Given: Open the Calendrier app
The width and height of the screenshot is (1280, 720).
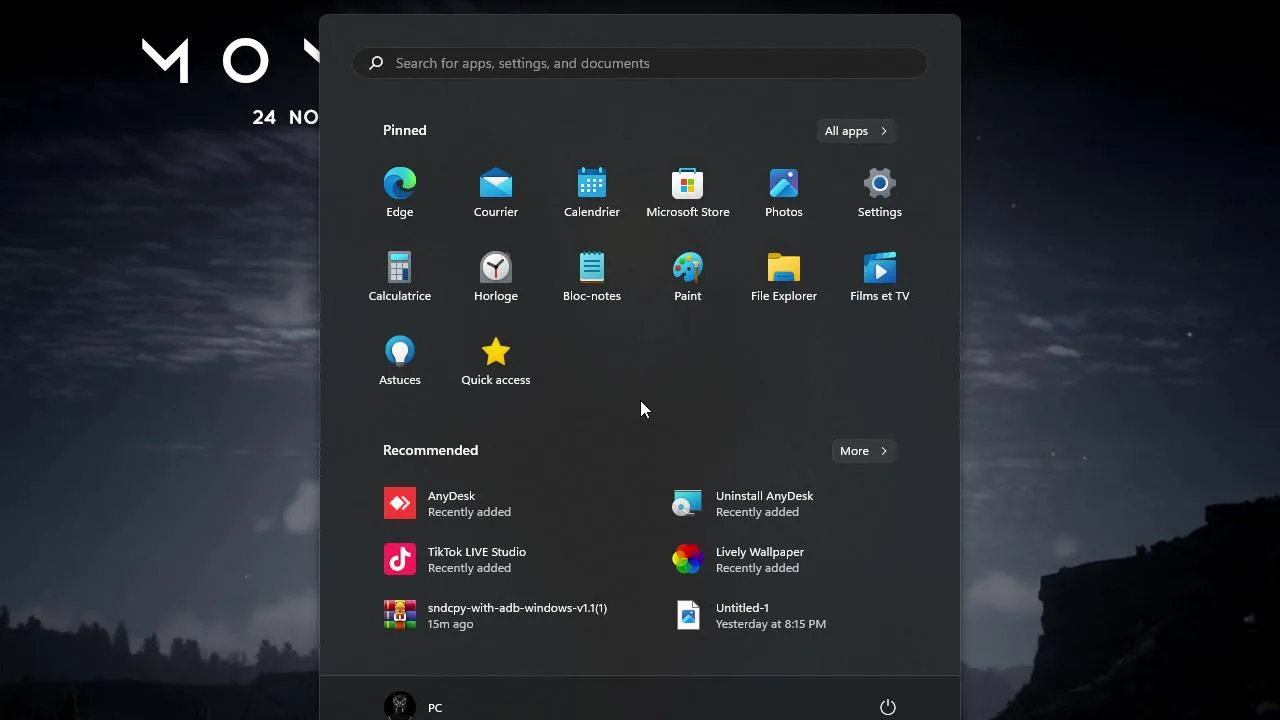Looking at the screenshot, I should pos(592,184).
